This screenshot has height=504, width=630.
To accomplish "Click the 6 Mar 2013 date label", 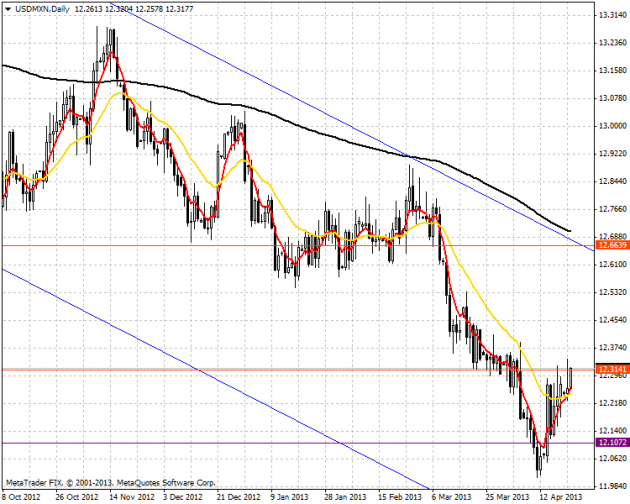I will (448, 496).
